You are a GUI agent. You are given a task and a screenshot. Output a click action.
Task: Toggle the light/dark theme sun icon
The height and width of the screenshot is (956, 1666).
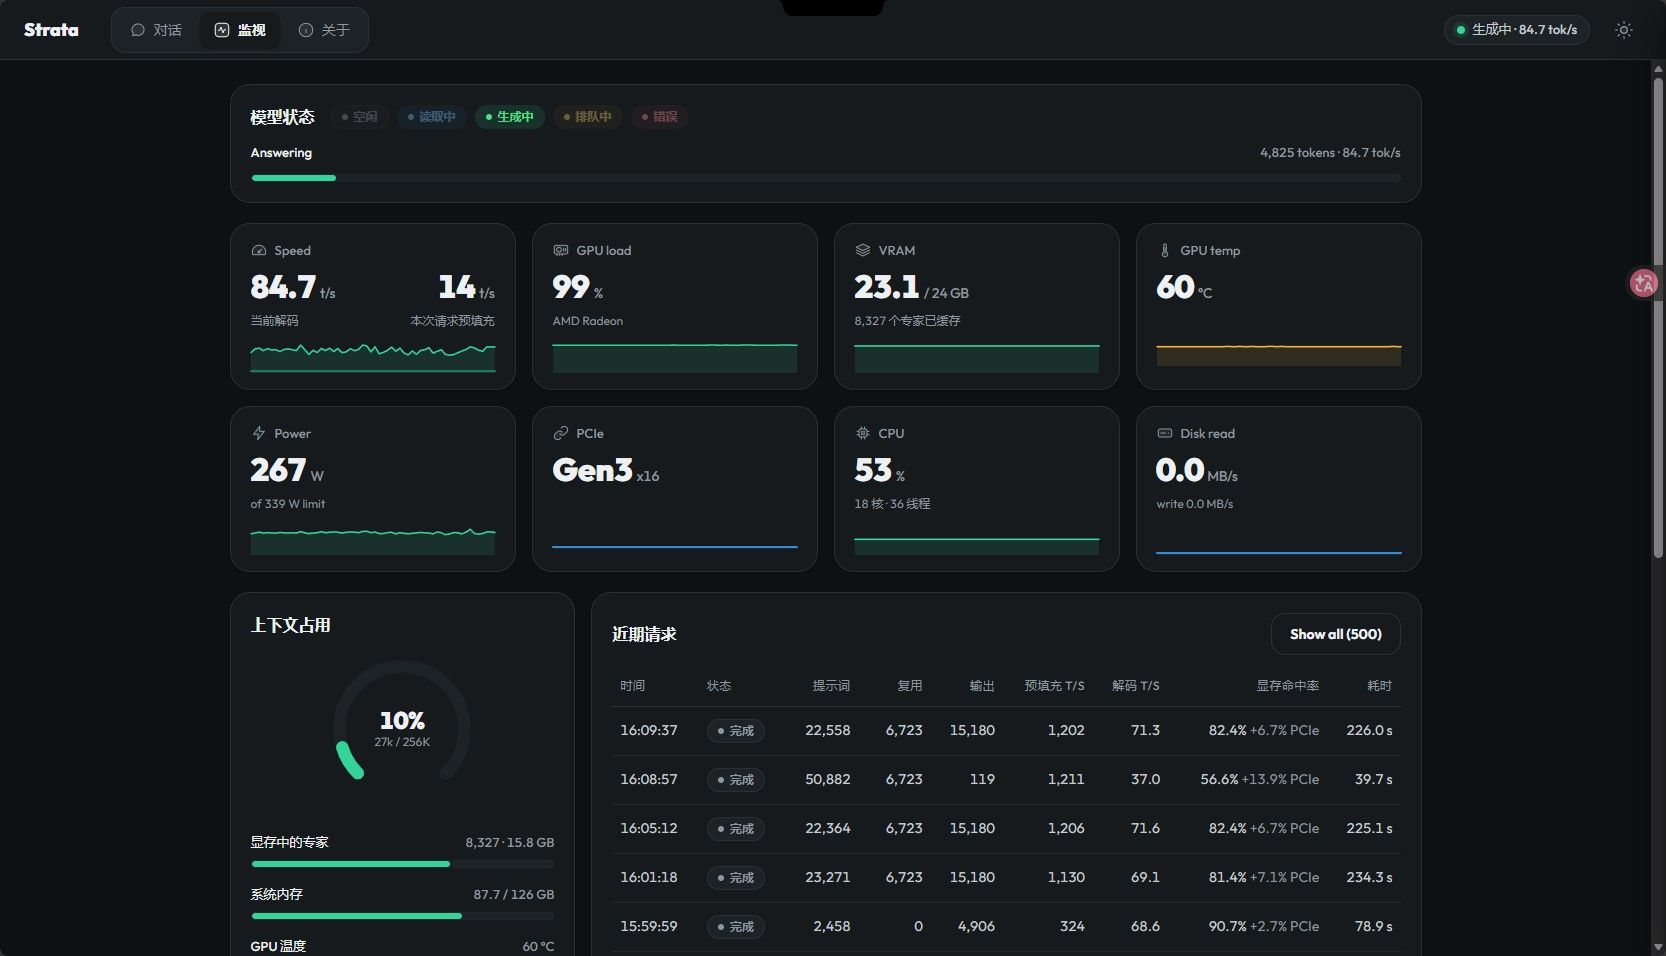click(1624, 30)
